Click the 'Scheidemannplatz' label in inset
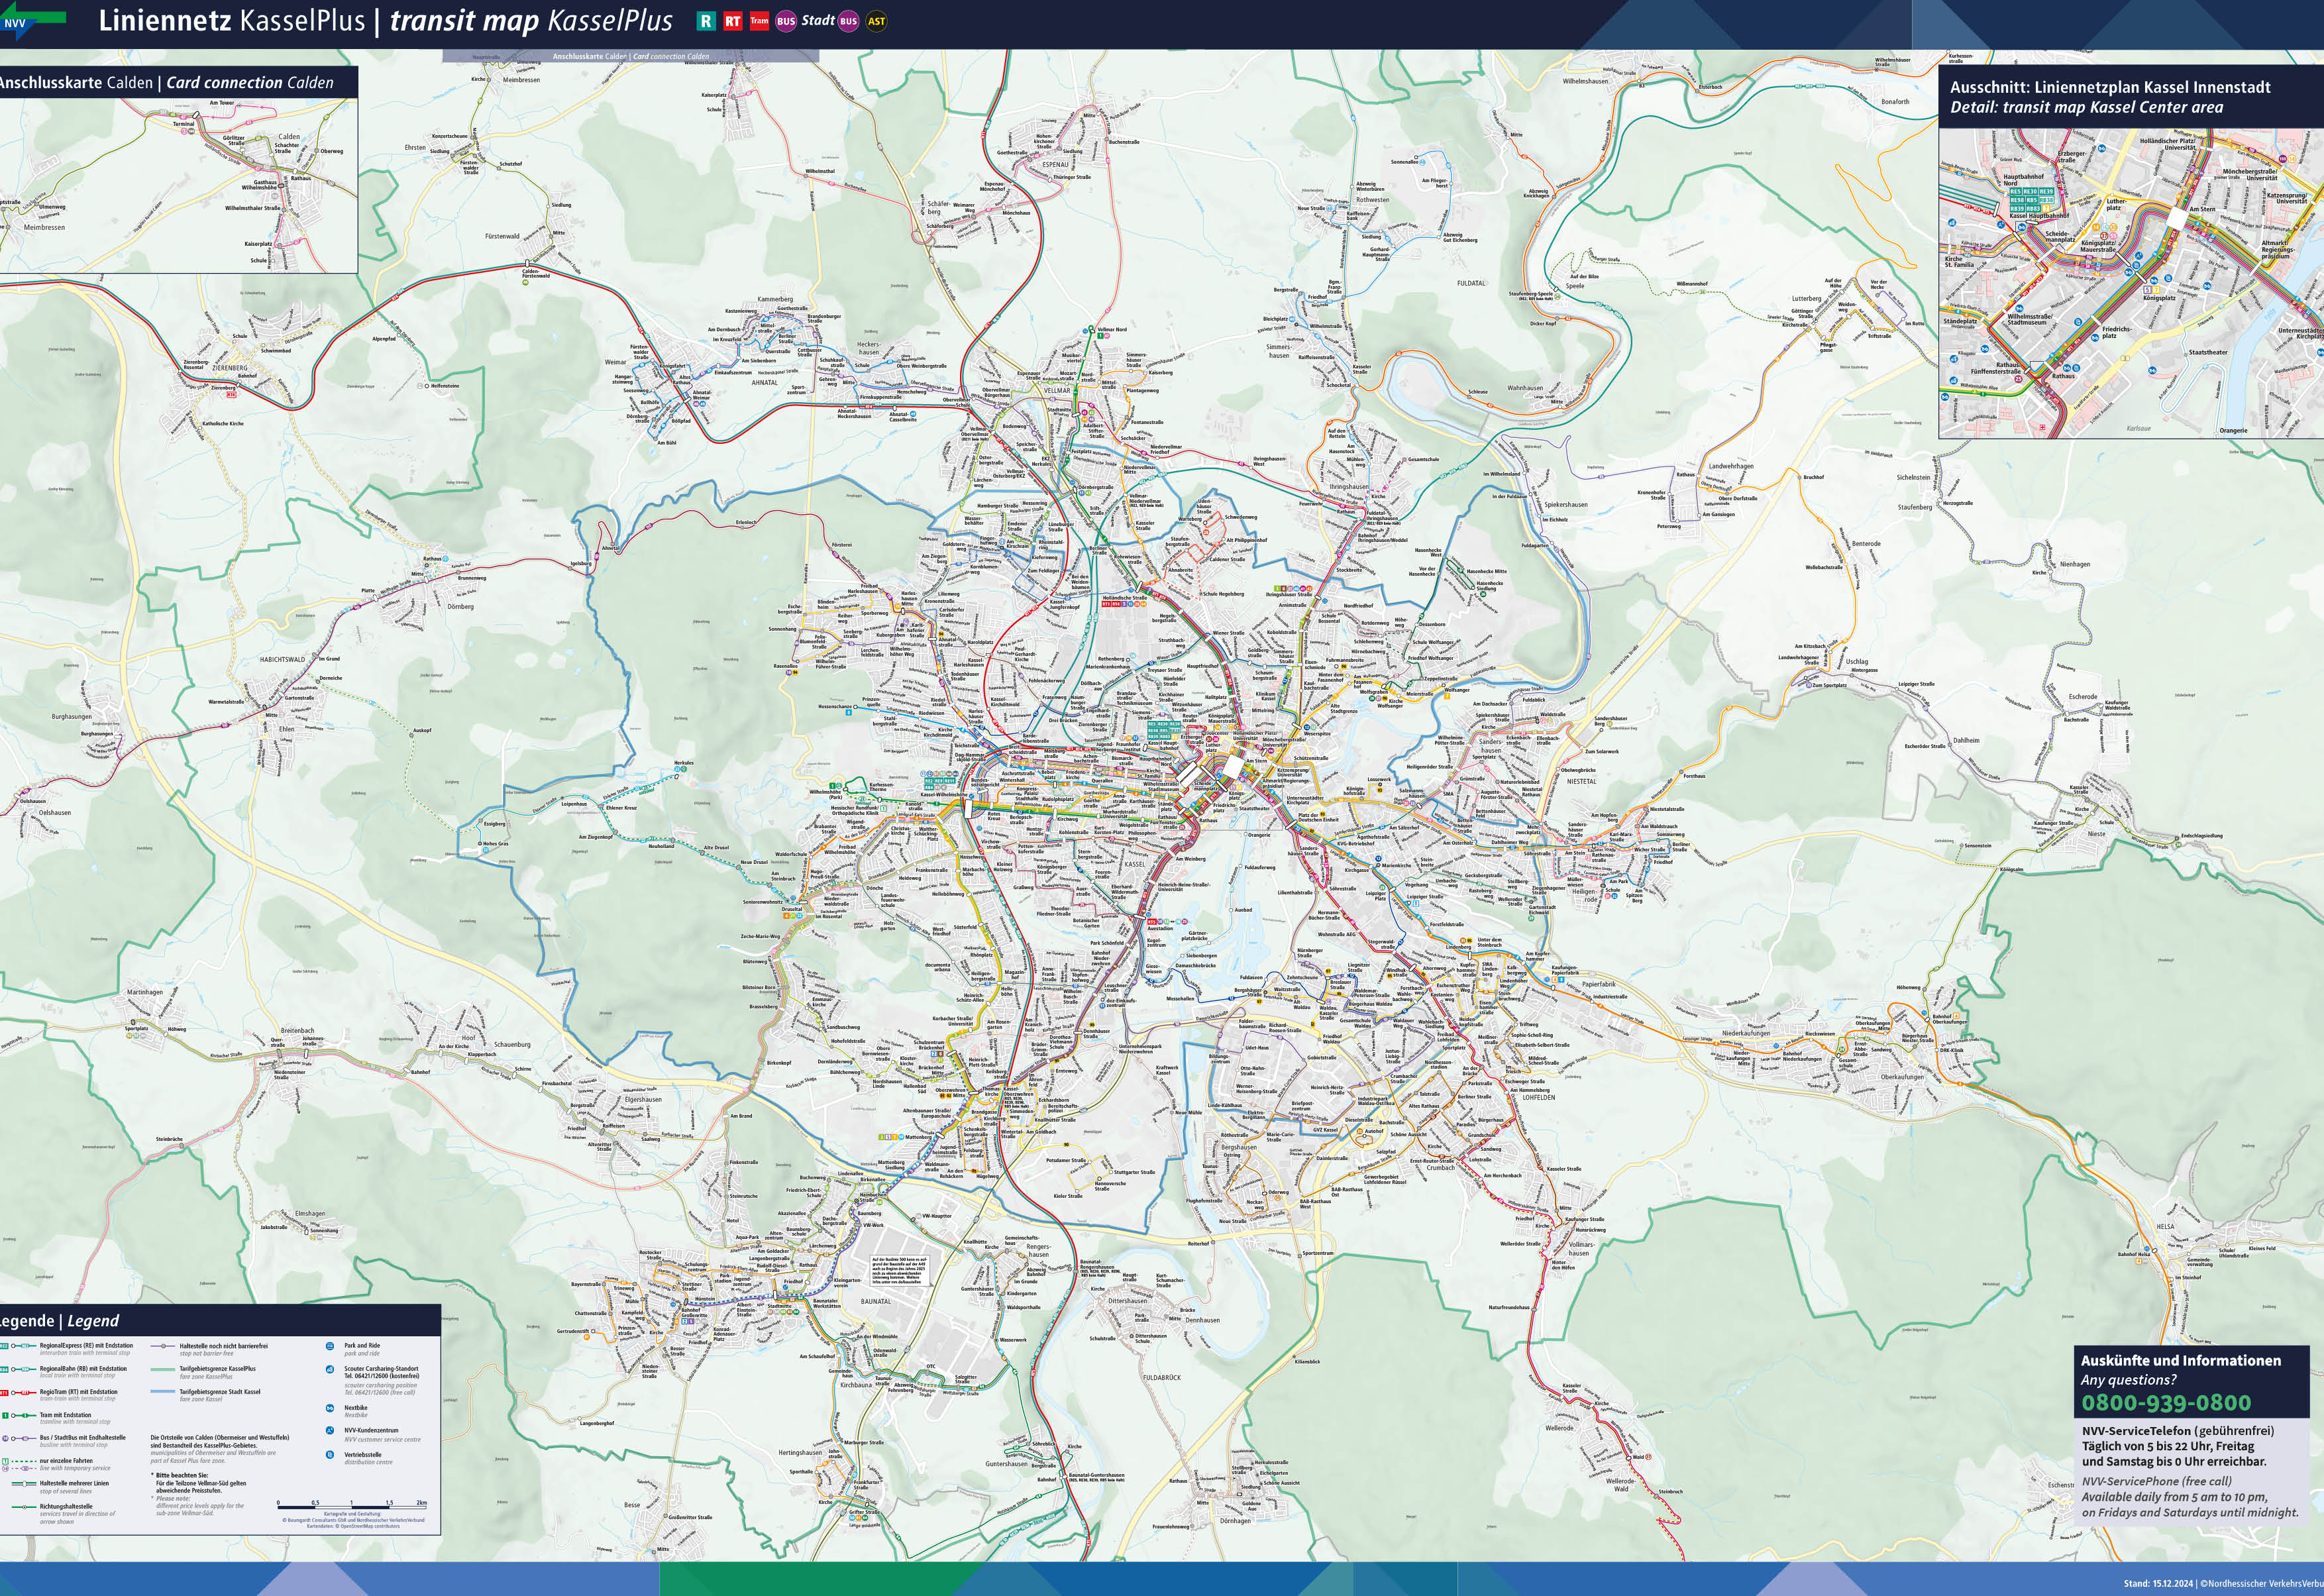 click(x=2060, y=237)
